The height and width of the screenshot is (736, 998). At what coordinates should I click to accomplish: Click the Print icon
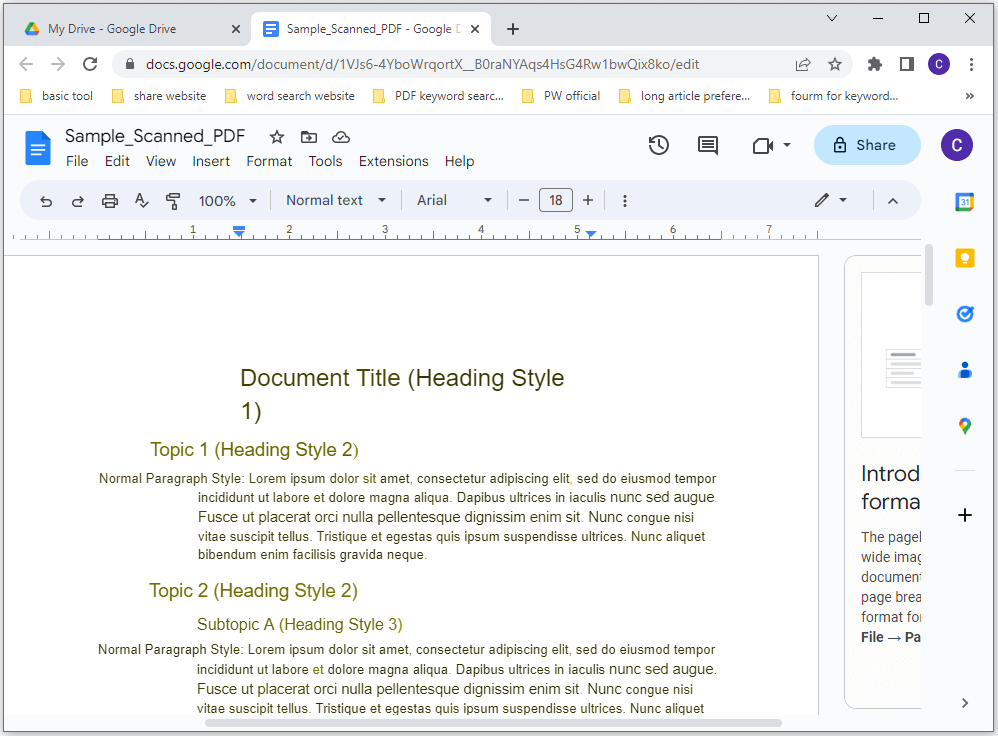(x=109, y=201)
